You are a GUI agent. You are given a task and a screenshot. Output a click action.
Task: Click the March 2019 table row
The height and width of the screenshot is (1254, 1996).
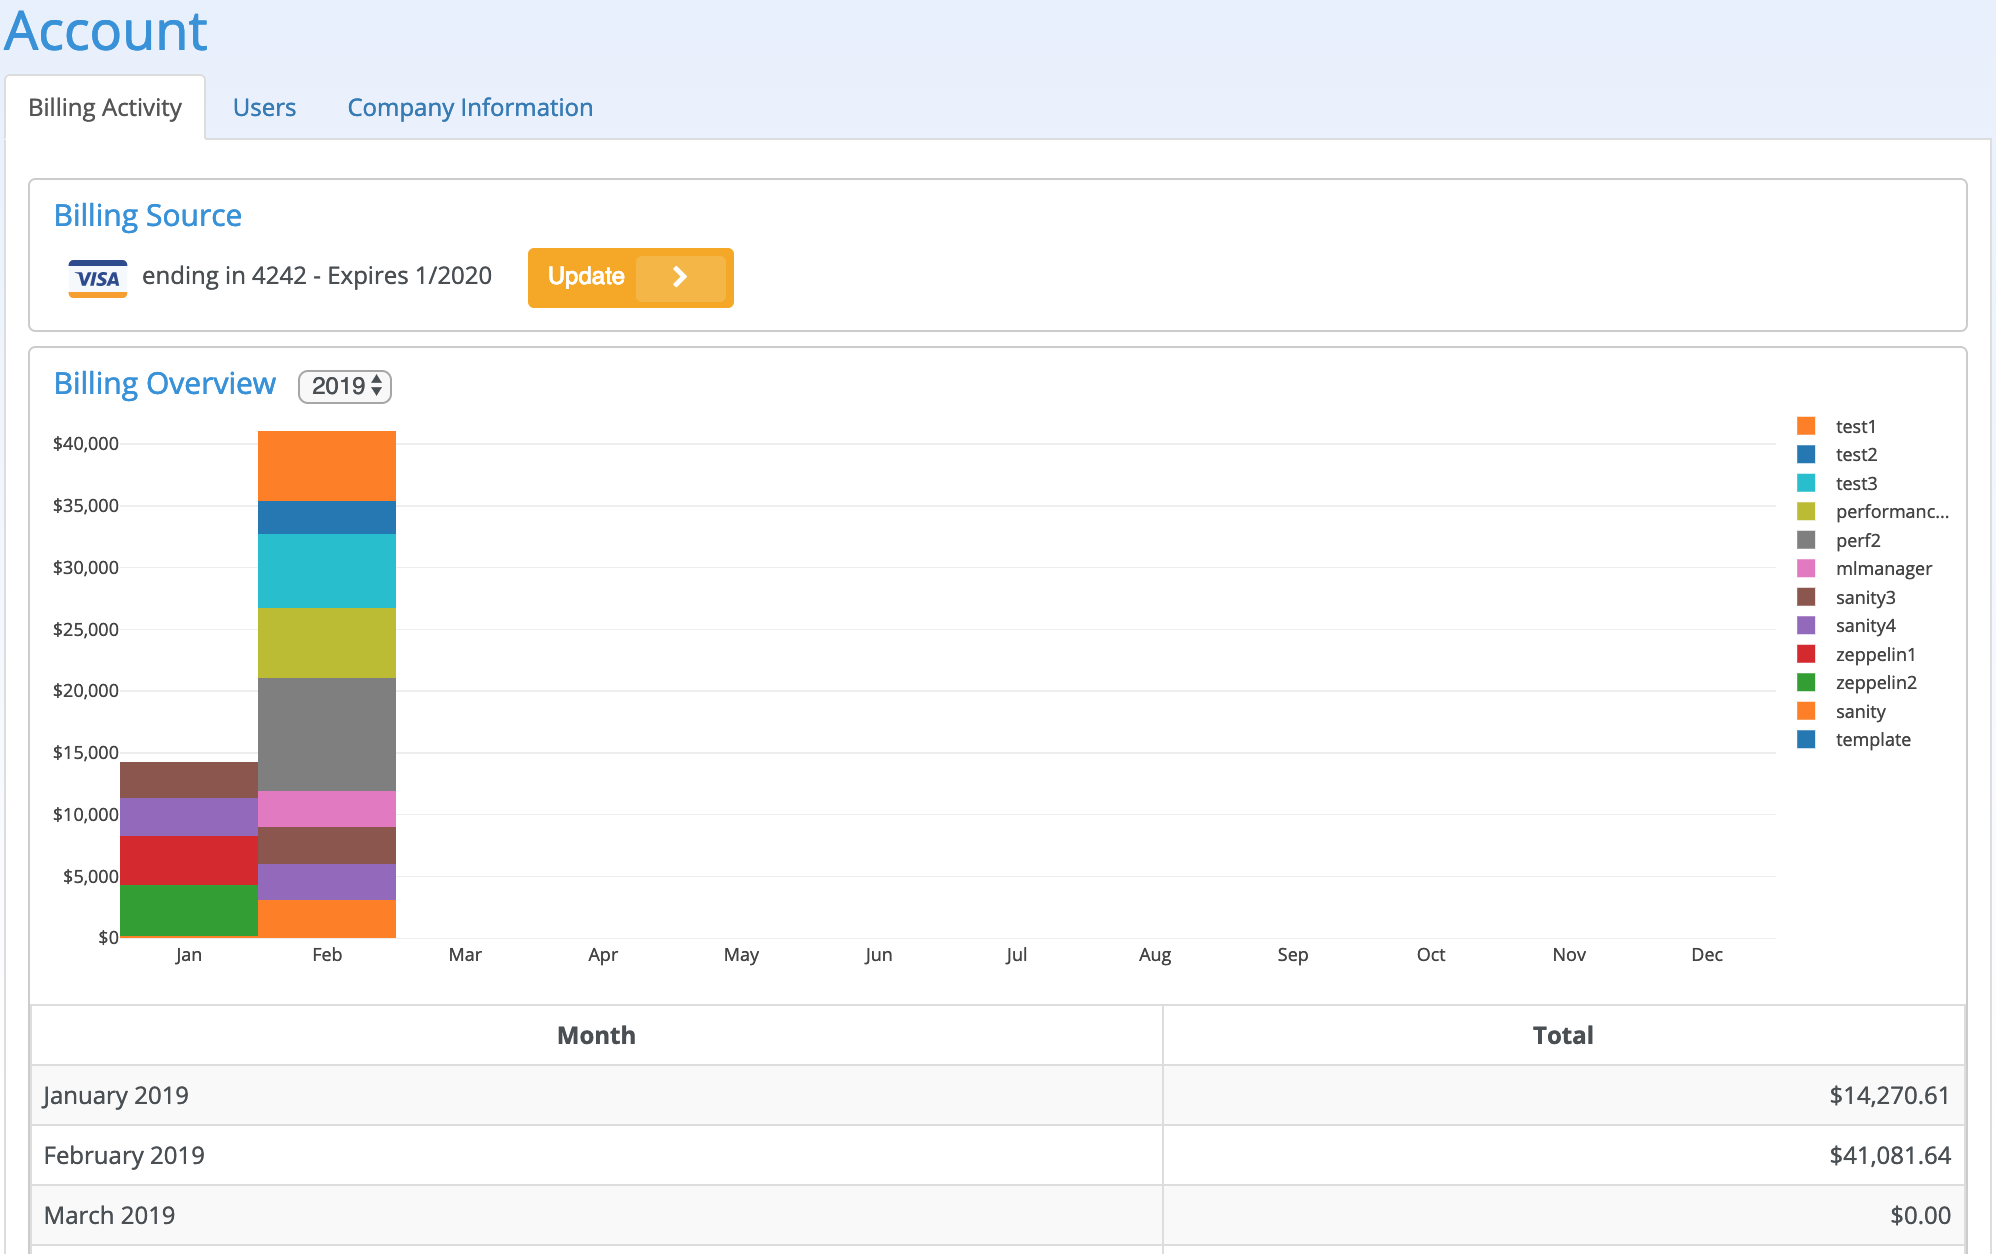click(998, 1215)
